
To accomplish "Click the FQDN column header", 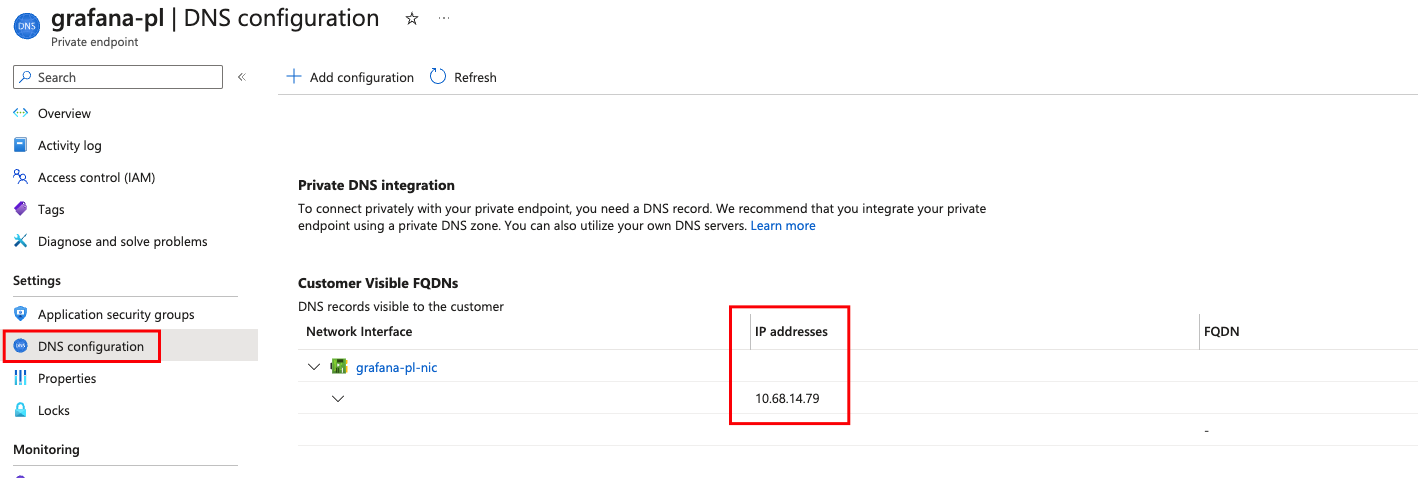I will tap(1224, 331).
